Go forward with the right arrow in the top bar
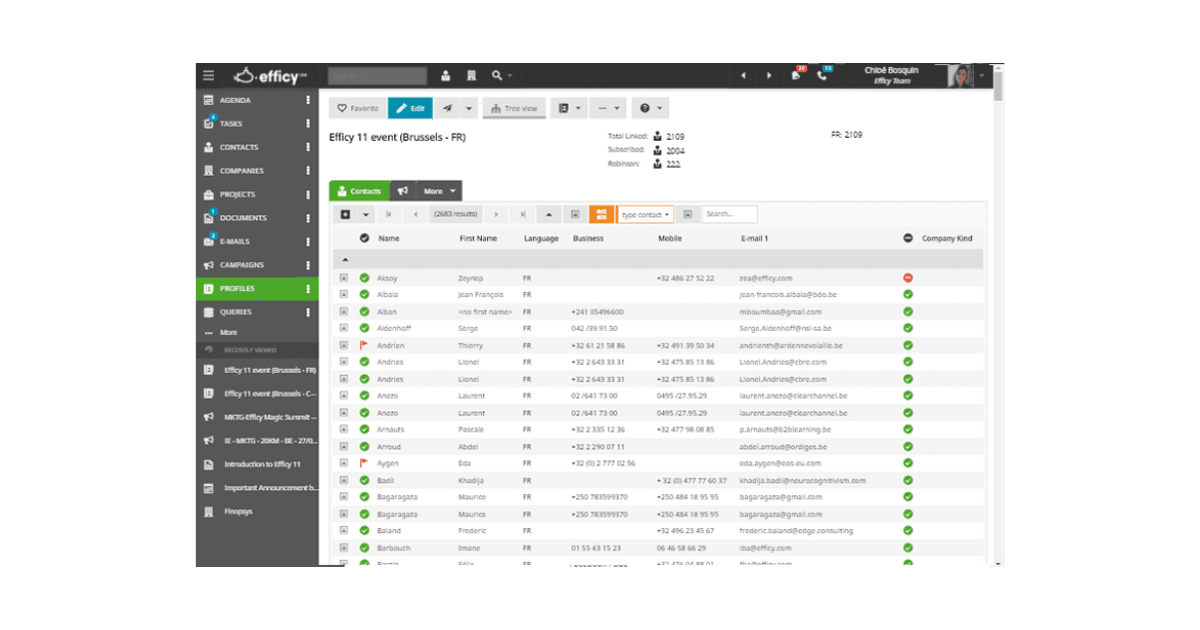Image resolution: width=1200 pixels, height=630 pixels. click(769, 76)
